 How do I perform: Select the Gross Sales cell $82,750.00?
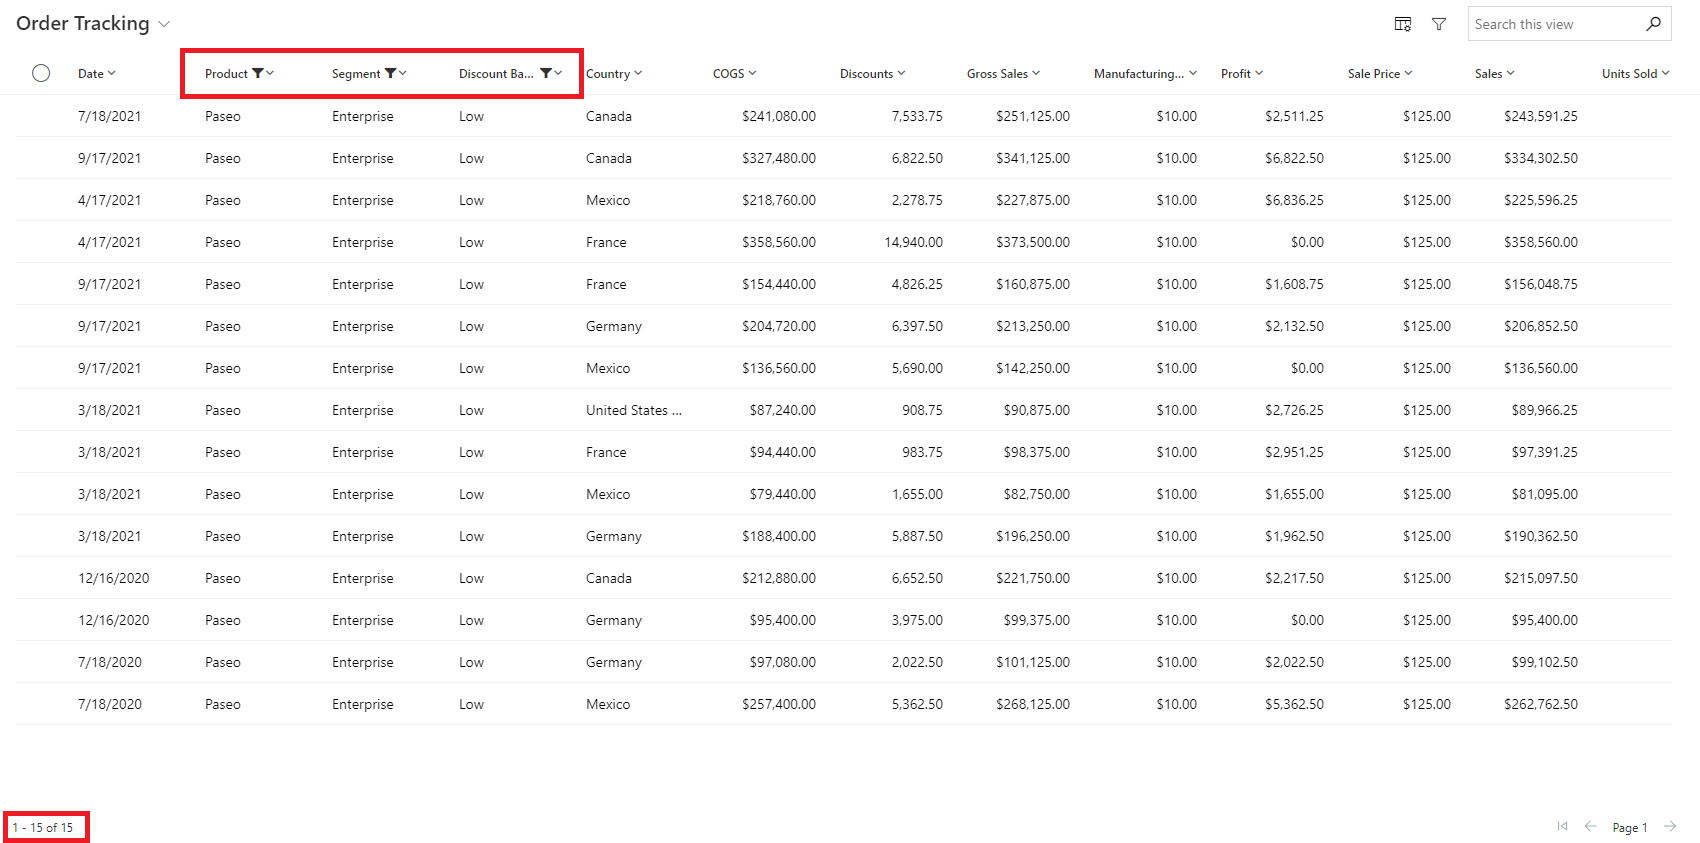click(1037, 494)
